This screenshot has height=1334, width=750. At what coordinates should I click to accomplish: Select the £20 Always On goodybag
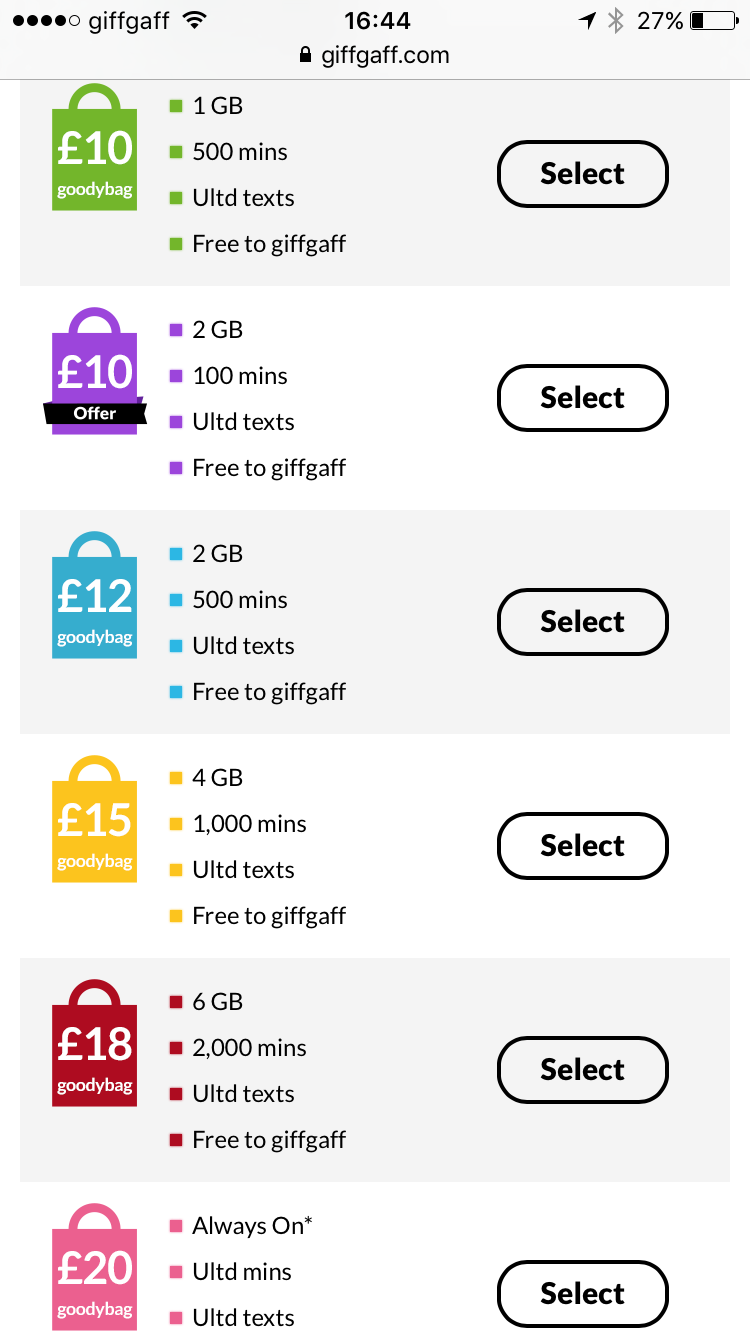pos(582,1294)
